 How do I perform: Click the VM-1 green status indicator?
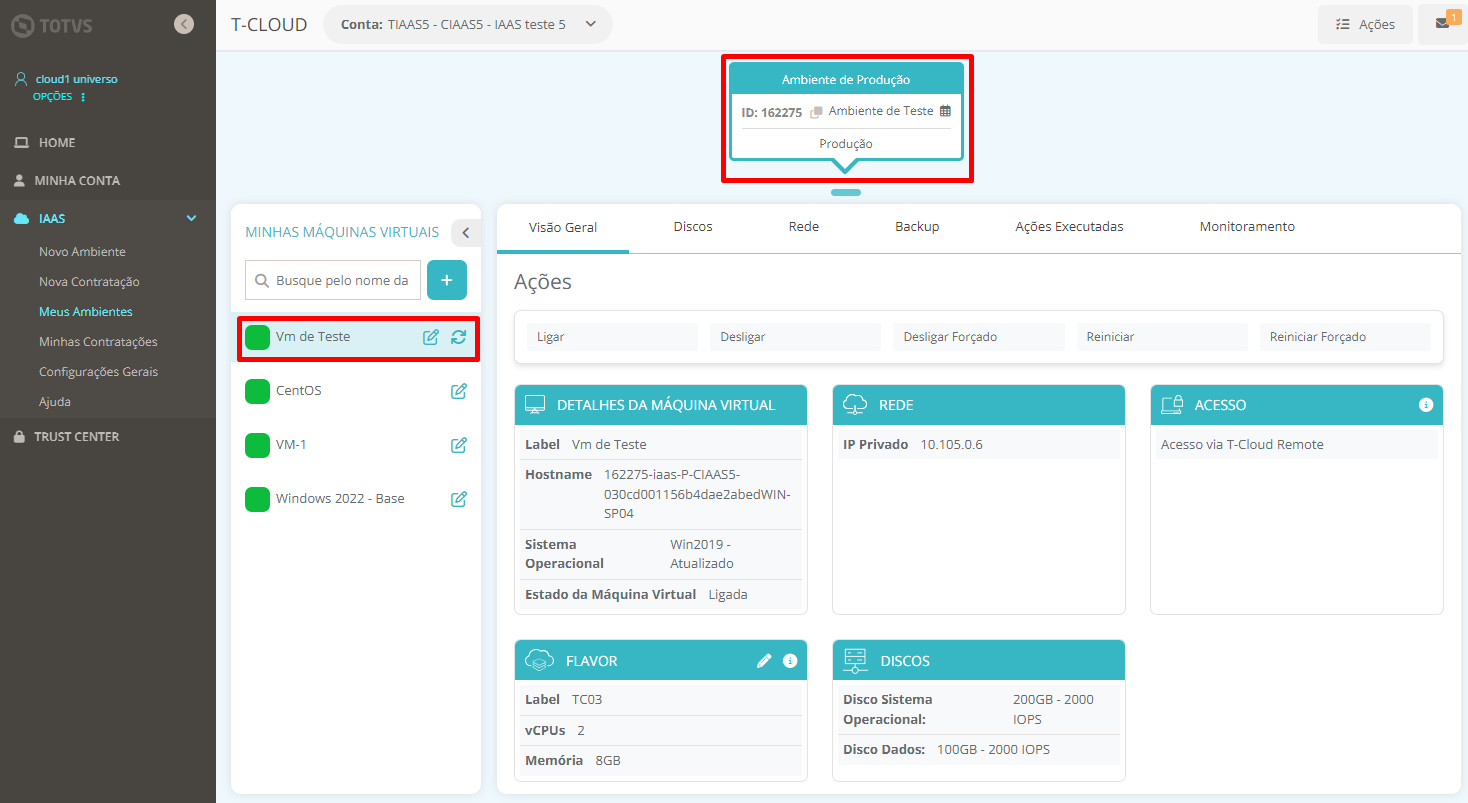tap(258, 445)
